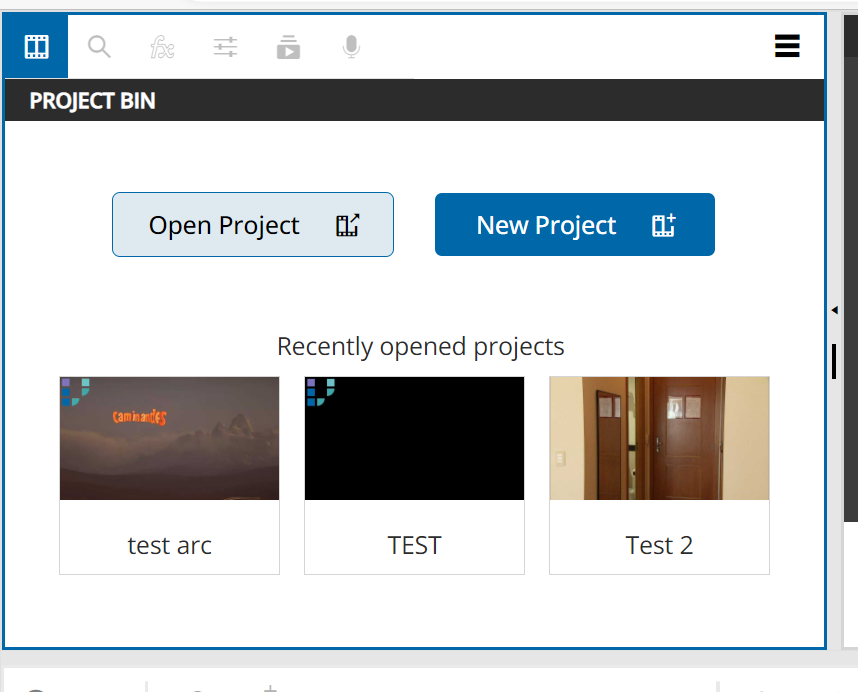This screenshot has height=692, width=858.
Task: Click the open-project icon inside Open Project
Action: [x=347, y=225]
